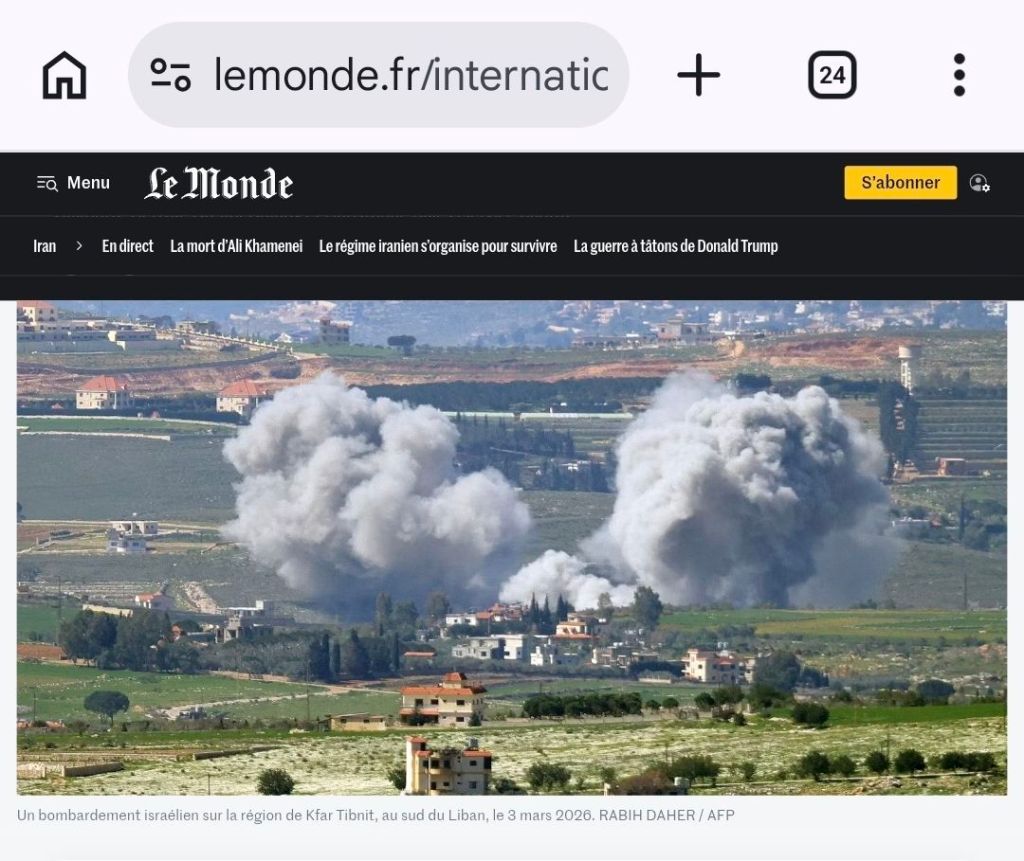Click the Le Monde logo
This screenshot has width=1024, height=861.
[218, 183]
